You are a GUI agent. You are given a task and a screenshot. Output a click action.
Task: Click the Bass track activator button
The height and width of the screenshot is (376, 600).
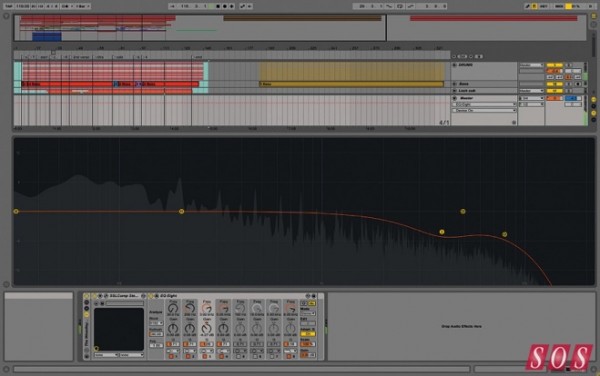pyautogui.click(x=554, y=84)
